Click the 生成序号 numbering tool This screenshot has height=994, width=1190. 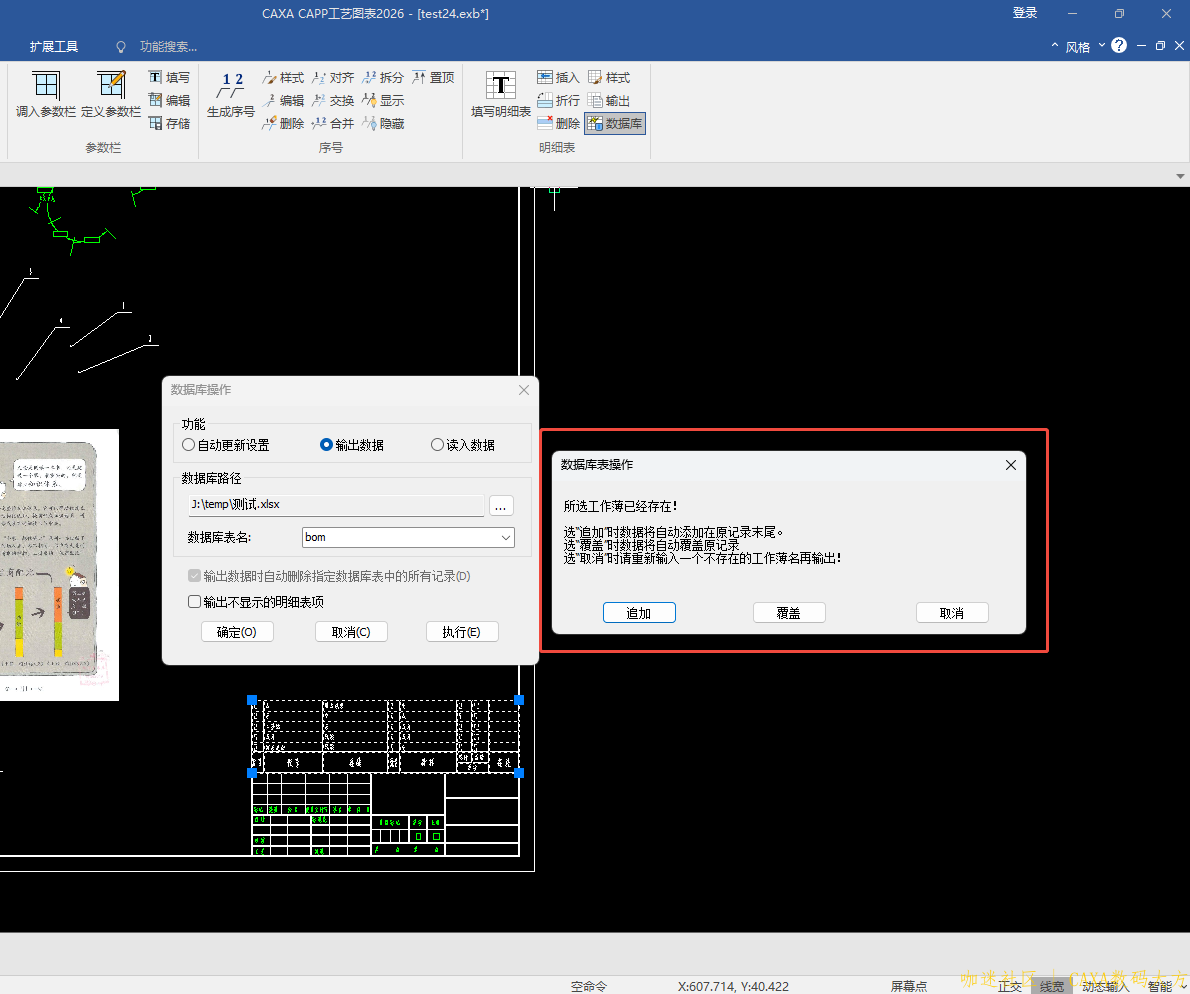coord(231,95)
